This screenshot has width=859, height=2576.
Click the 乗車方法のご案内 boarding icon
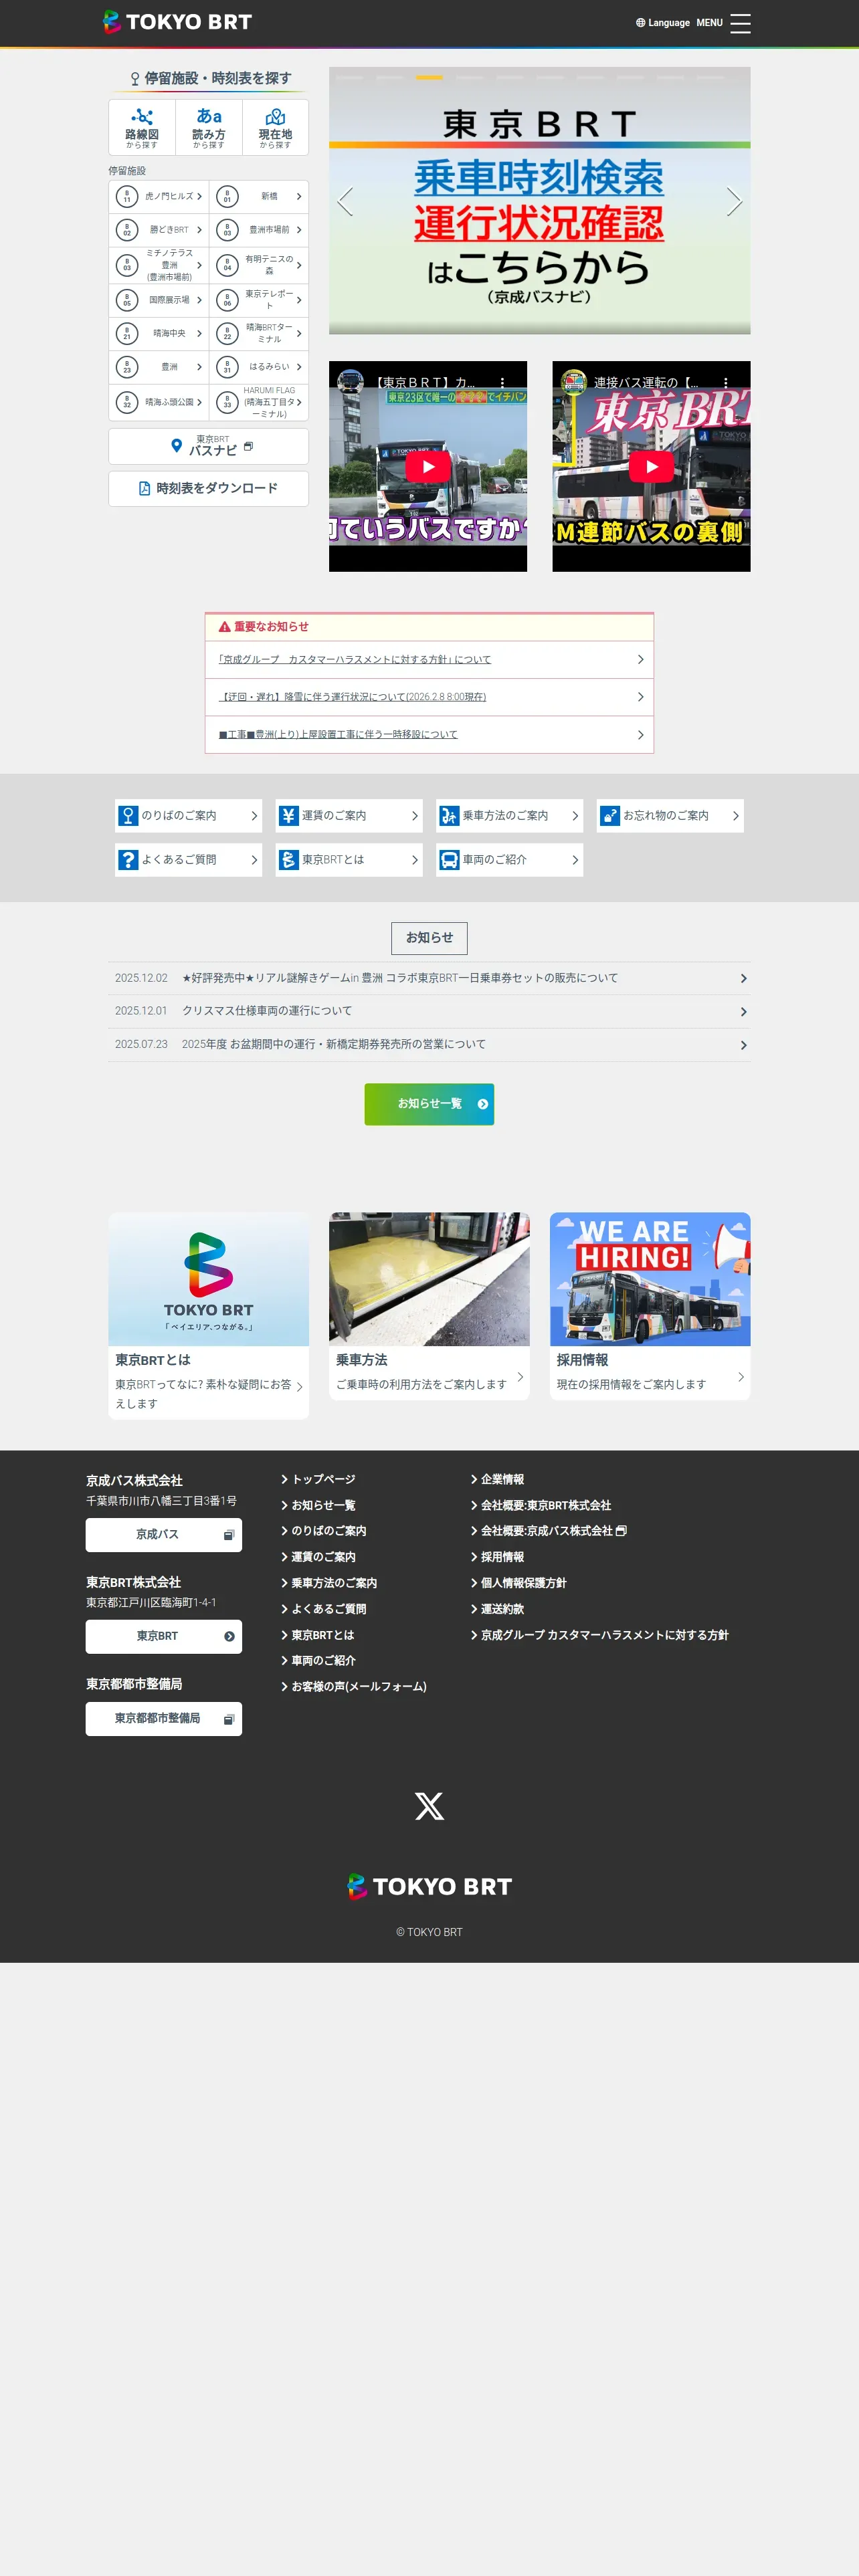click(x=449, y=816)
